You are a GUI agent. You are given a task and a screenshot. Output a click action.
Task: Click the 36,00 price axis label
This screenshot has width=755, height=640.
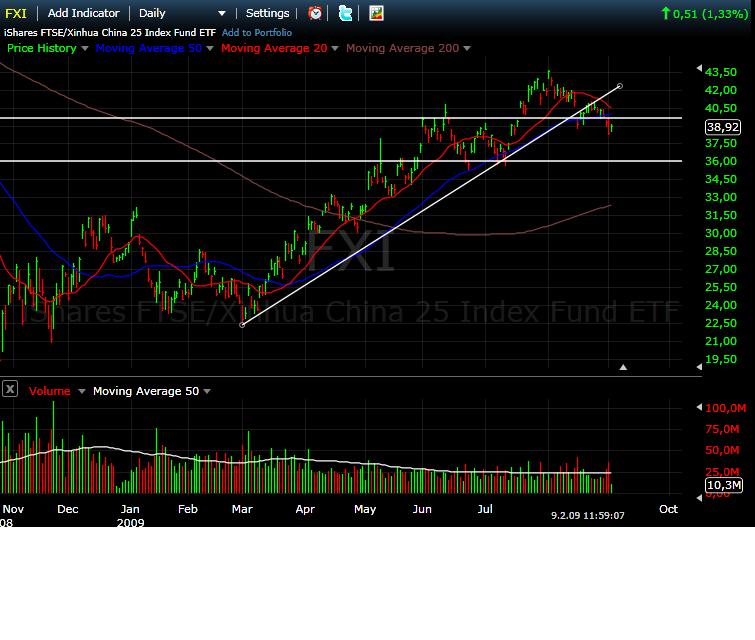point(721,161)
